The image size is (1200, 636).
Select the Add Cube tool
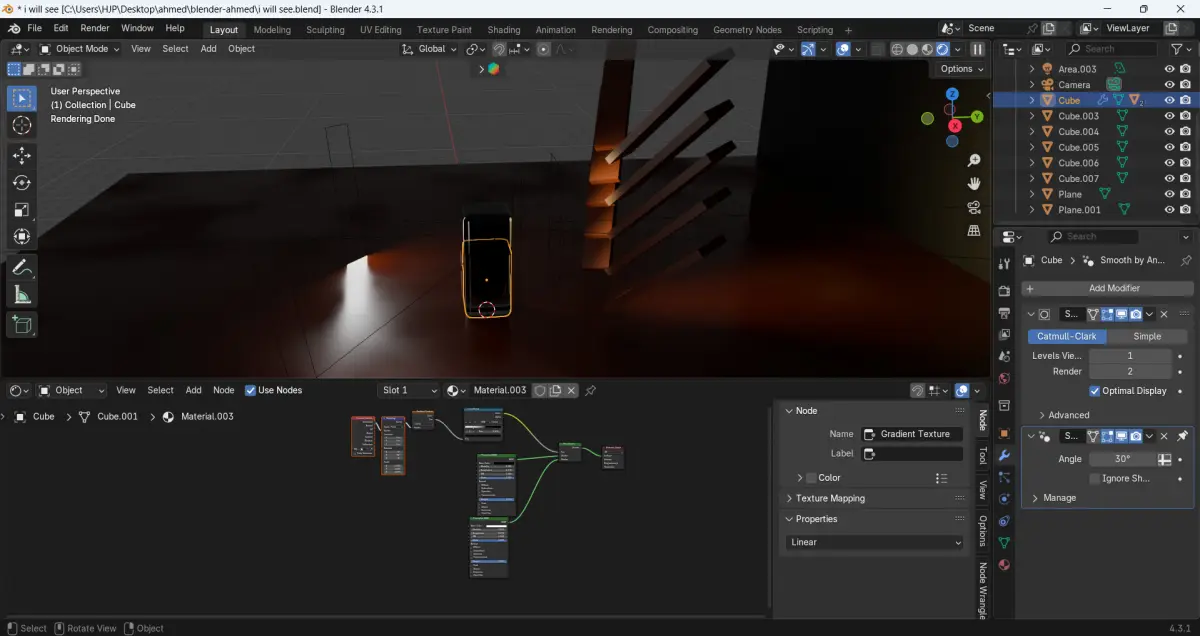point(22,325)
